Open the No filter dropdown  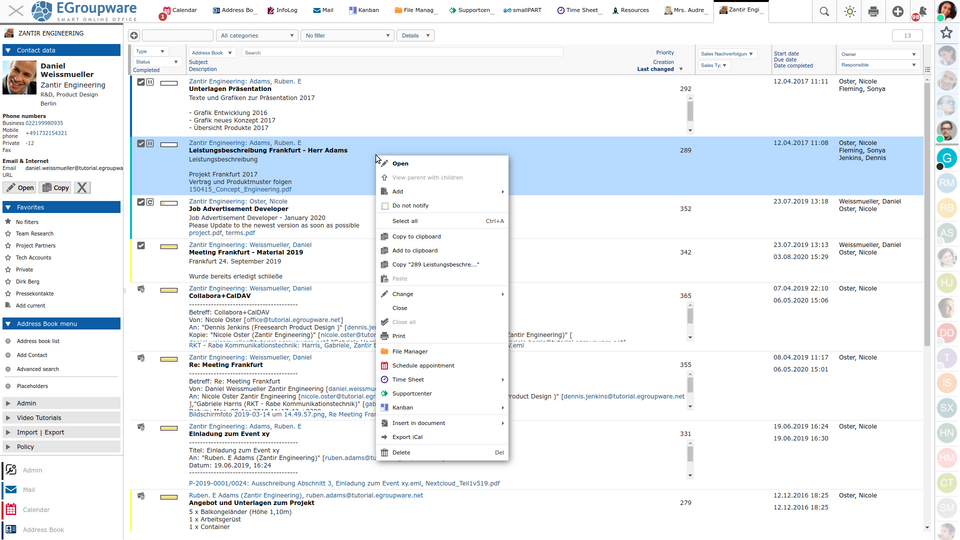(347, 36)
